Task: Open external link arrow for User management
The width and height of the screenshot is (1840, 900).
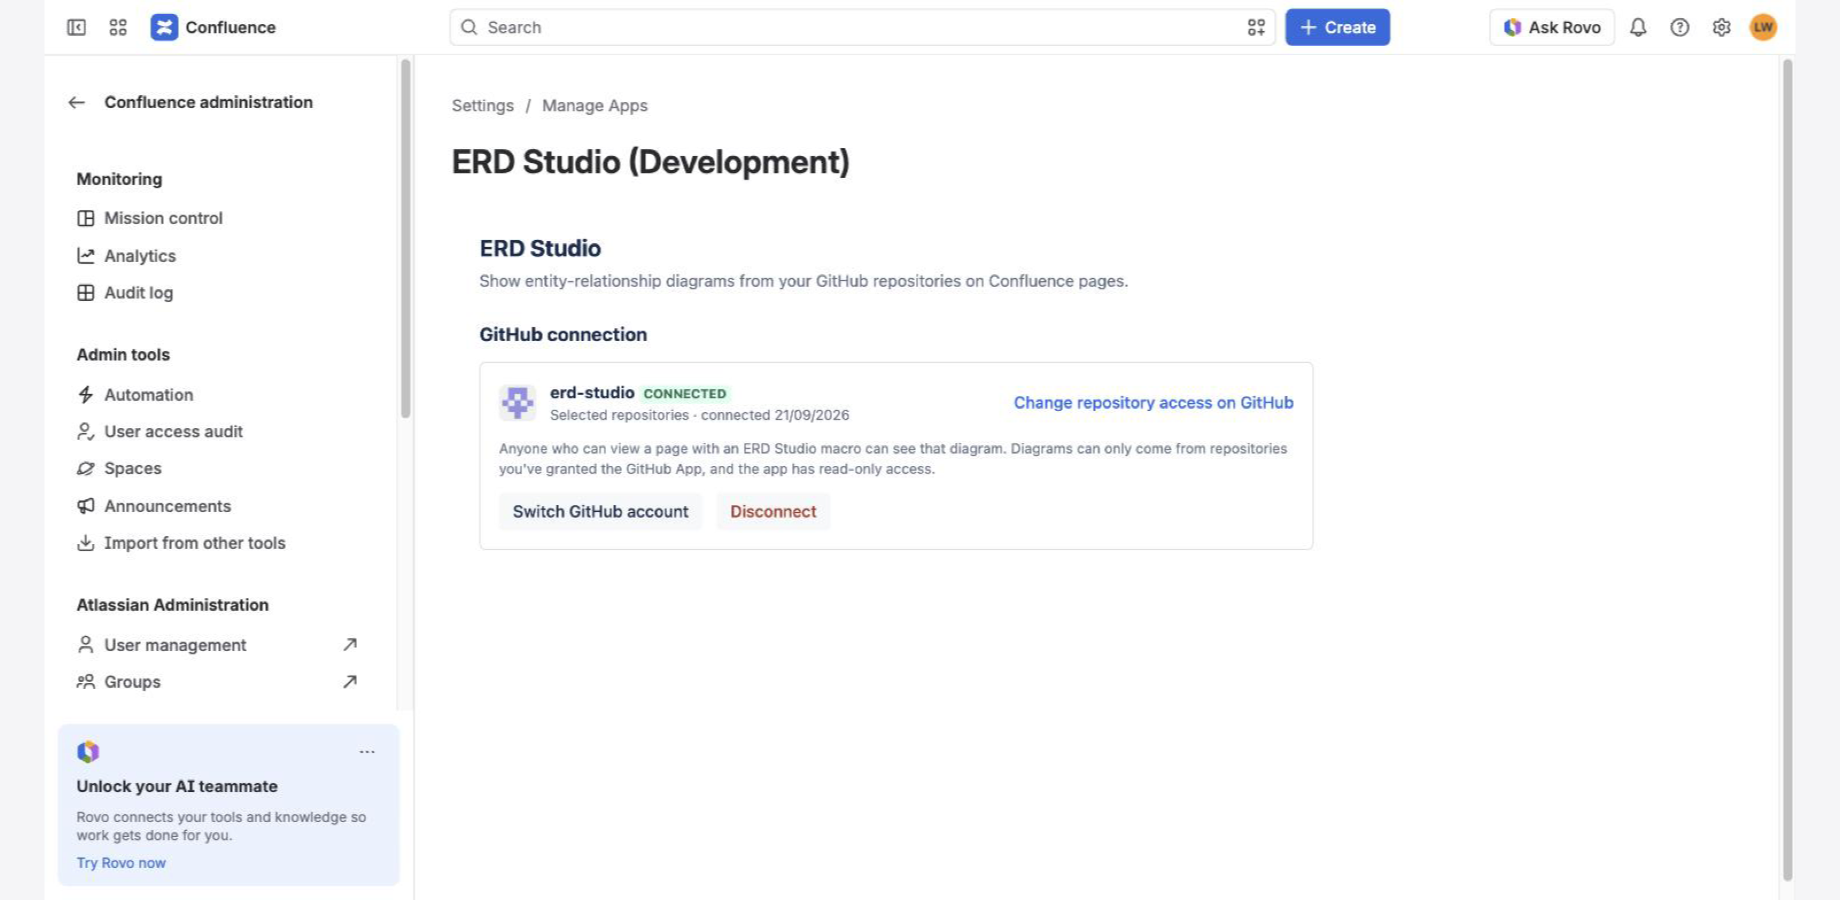Action: [350, 645]
